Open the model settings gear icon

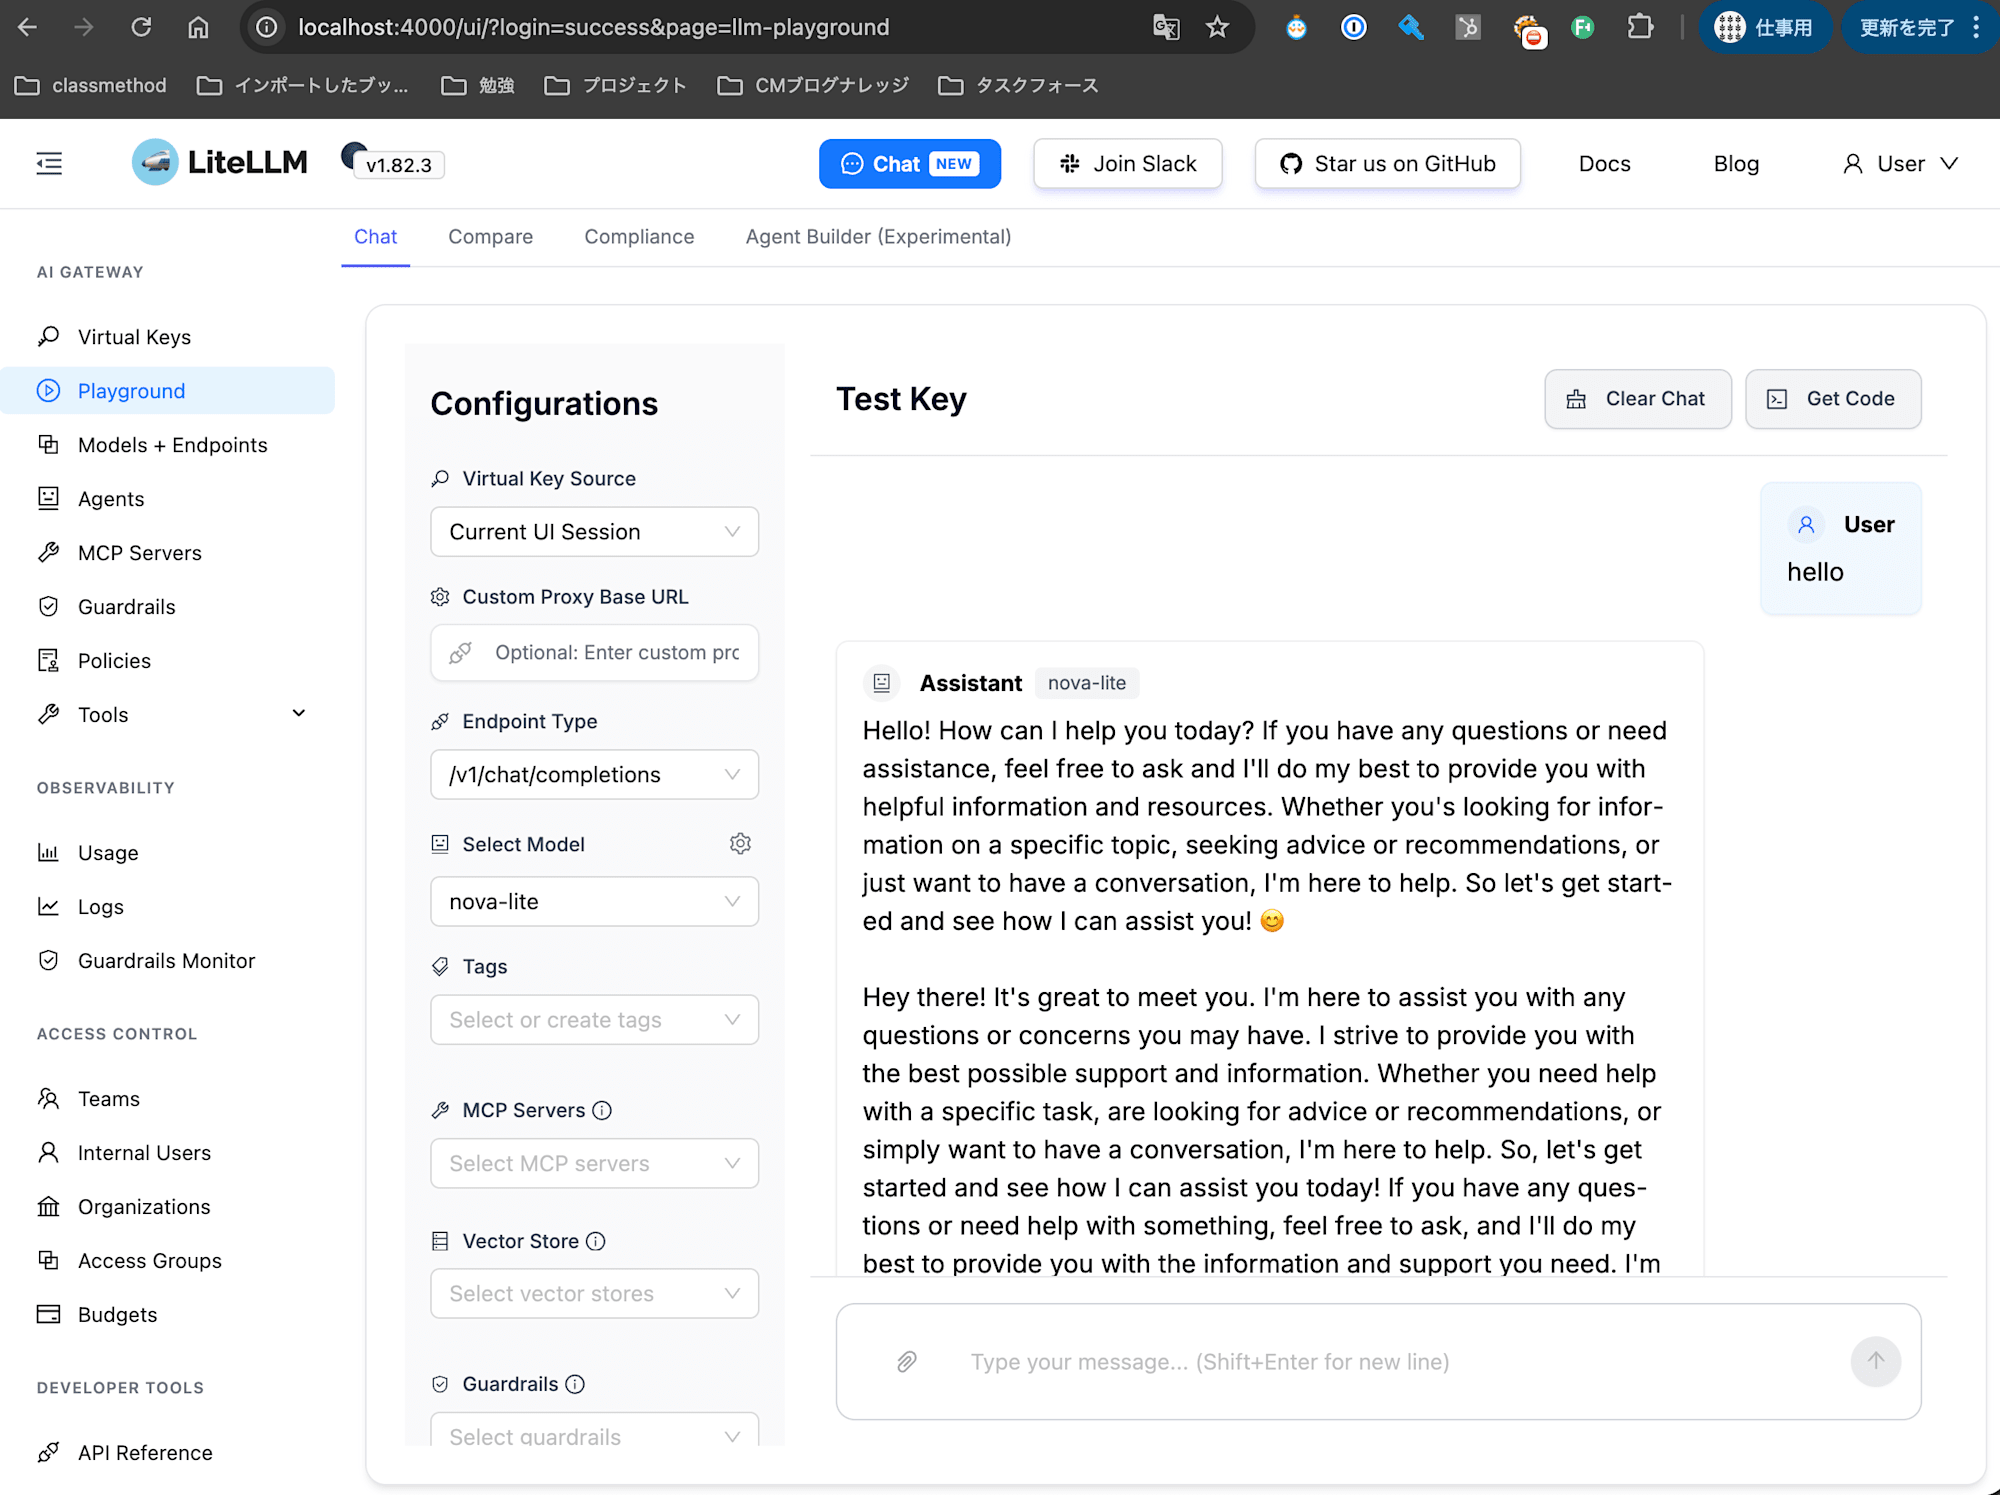coord(740,844)
